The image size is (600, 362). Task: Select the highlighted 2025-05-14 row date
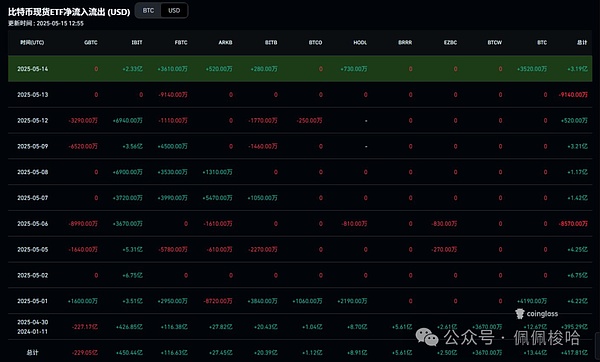tap(33, 69)
